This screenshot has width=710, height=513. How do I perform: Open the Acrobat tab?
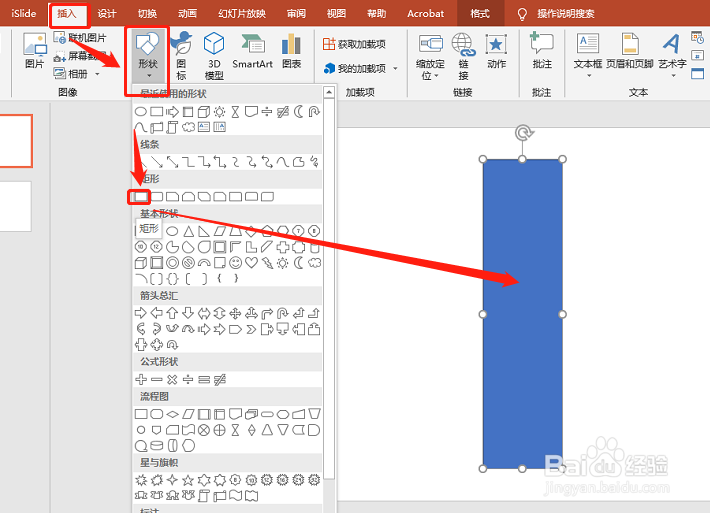(425, 14)
